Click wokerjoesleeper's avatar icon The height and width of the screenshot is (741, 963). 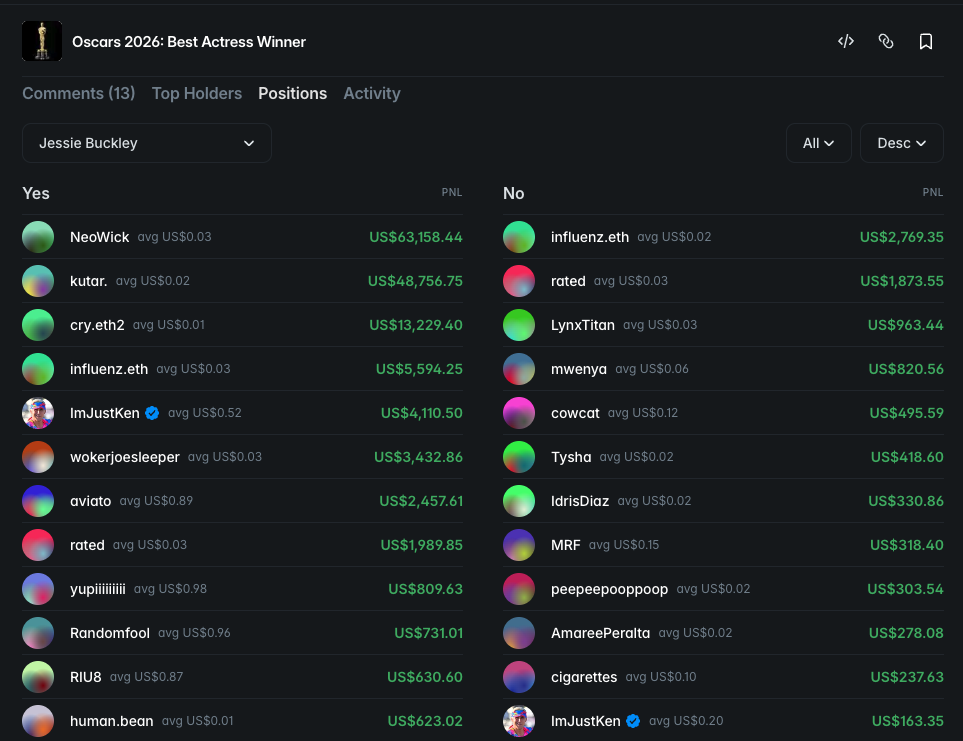coord(38,457)
